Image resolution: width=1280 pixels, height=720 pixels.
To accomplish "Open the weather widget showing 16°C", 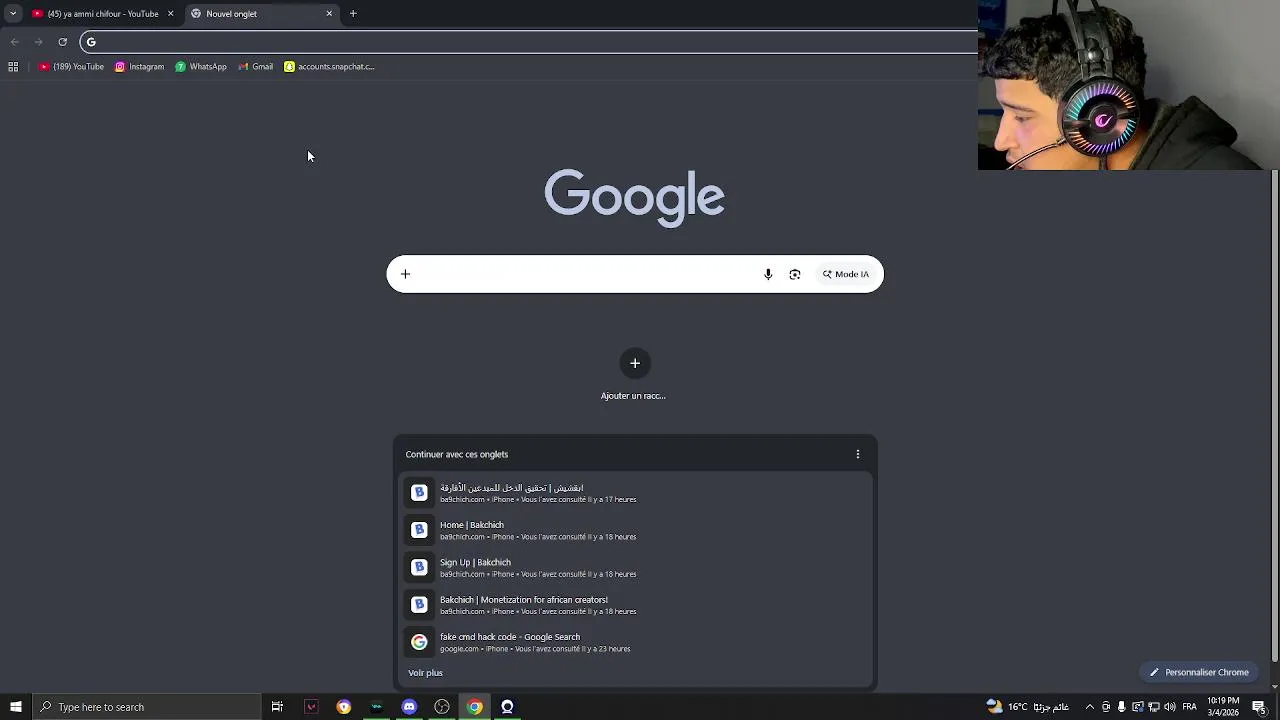I will (x=1027, y=707).
